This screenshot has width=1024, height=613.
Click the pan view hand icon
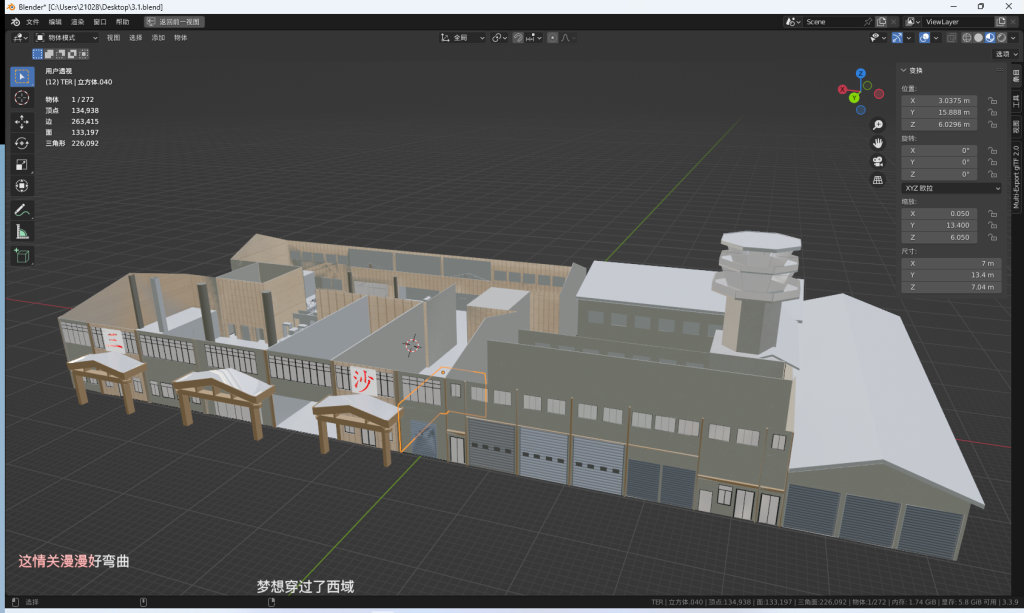(x=878, y=143)
